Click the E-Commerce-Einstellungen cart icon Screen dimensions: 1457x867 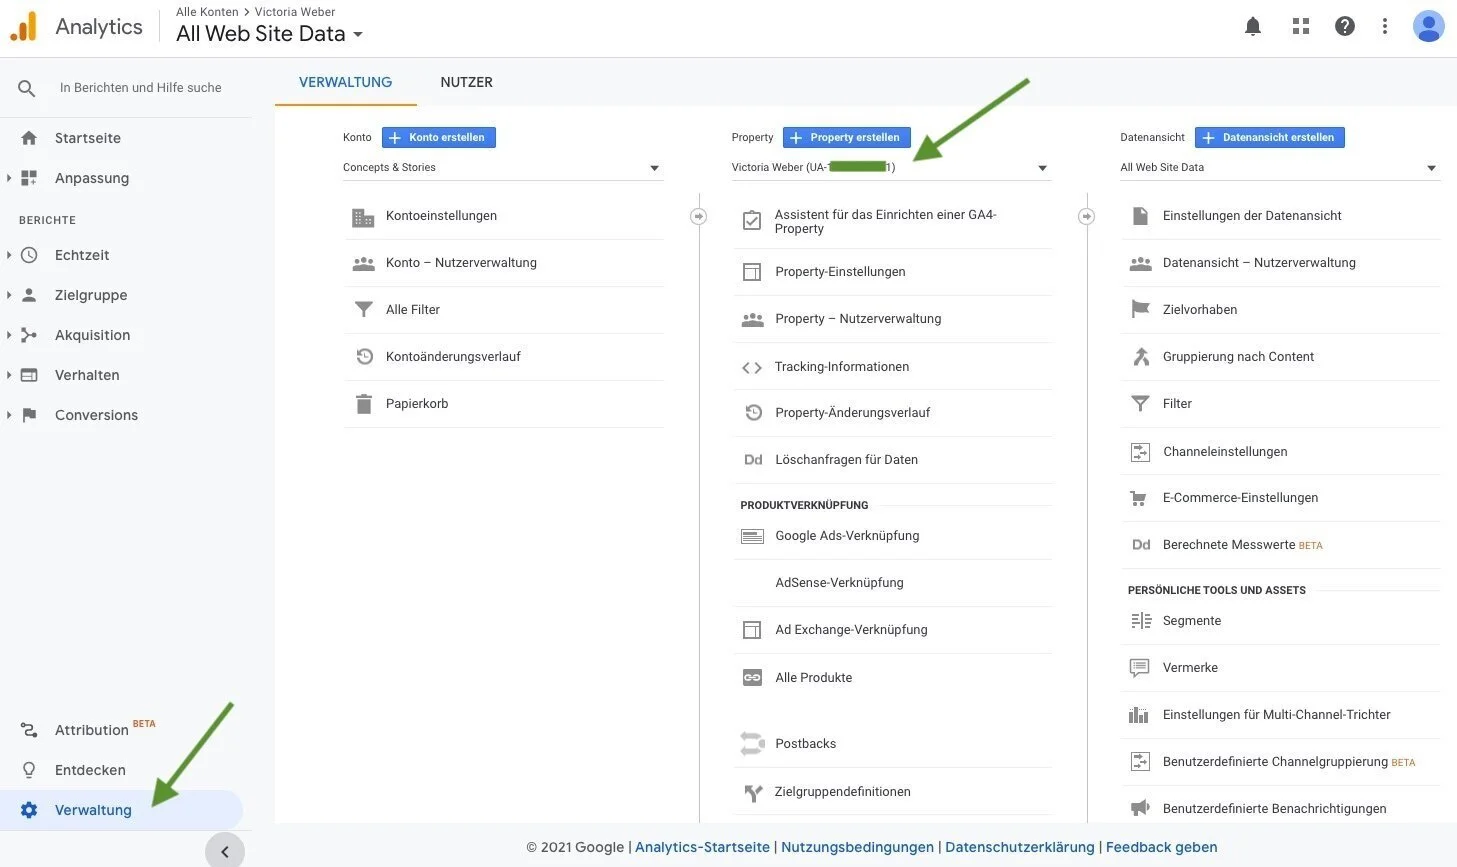pos(1139,498)
